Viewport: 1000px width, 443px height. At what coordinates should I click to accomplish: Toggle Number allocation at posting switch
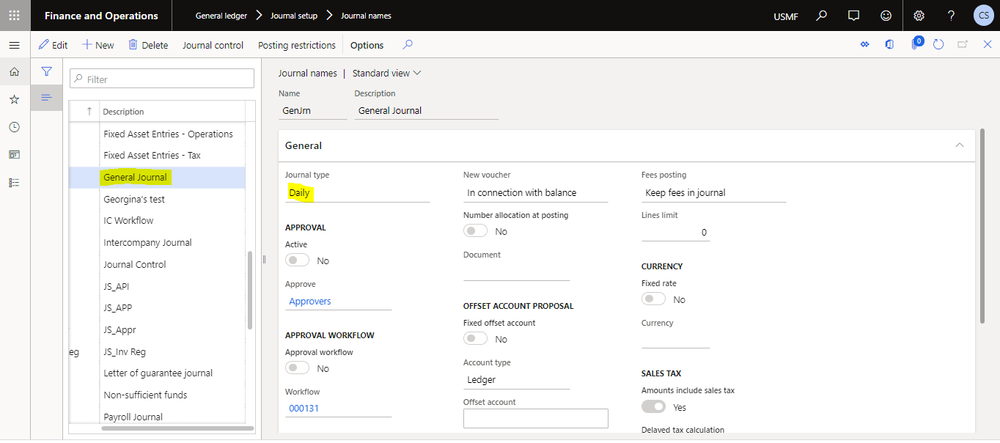[x=476, y=231]
